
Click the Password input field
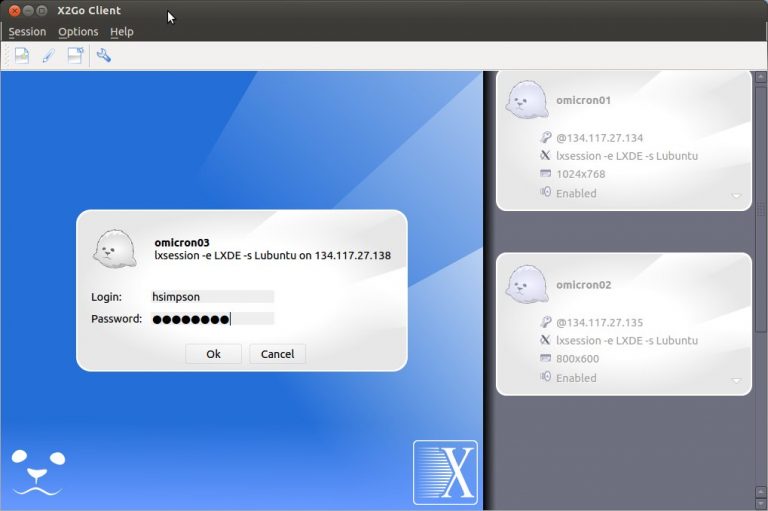pyautogui.click(x=211, y=319)
